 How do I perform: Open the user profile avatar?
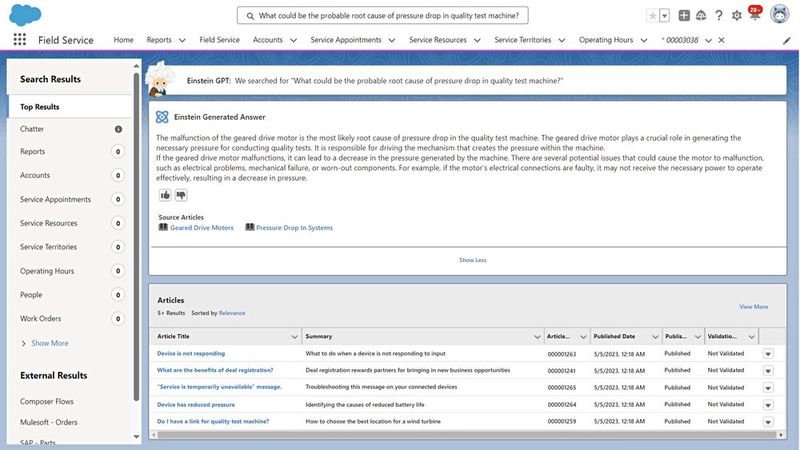780,15
